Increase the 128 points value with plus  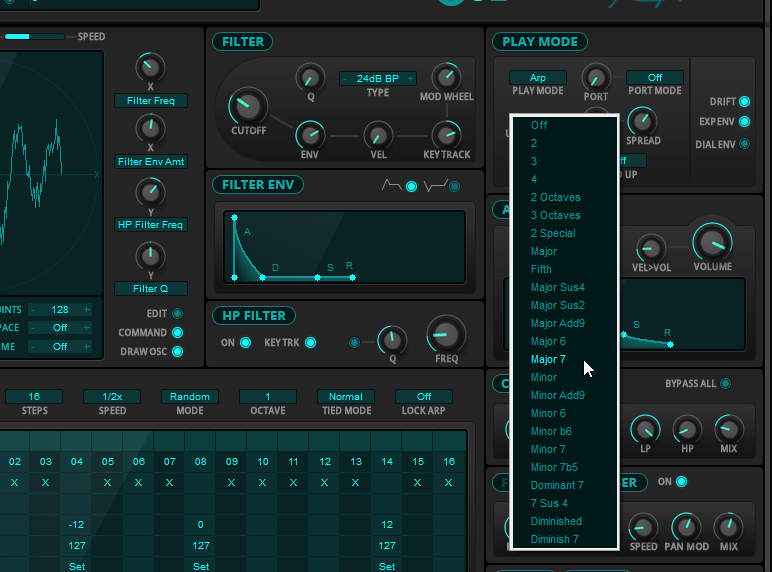coord(87,310)
